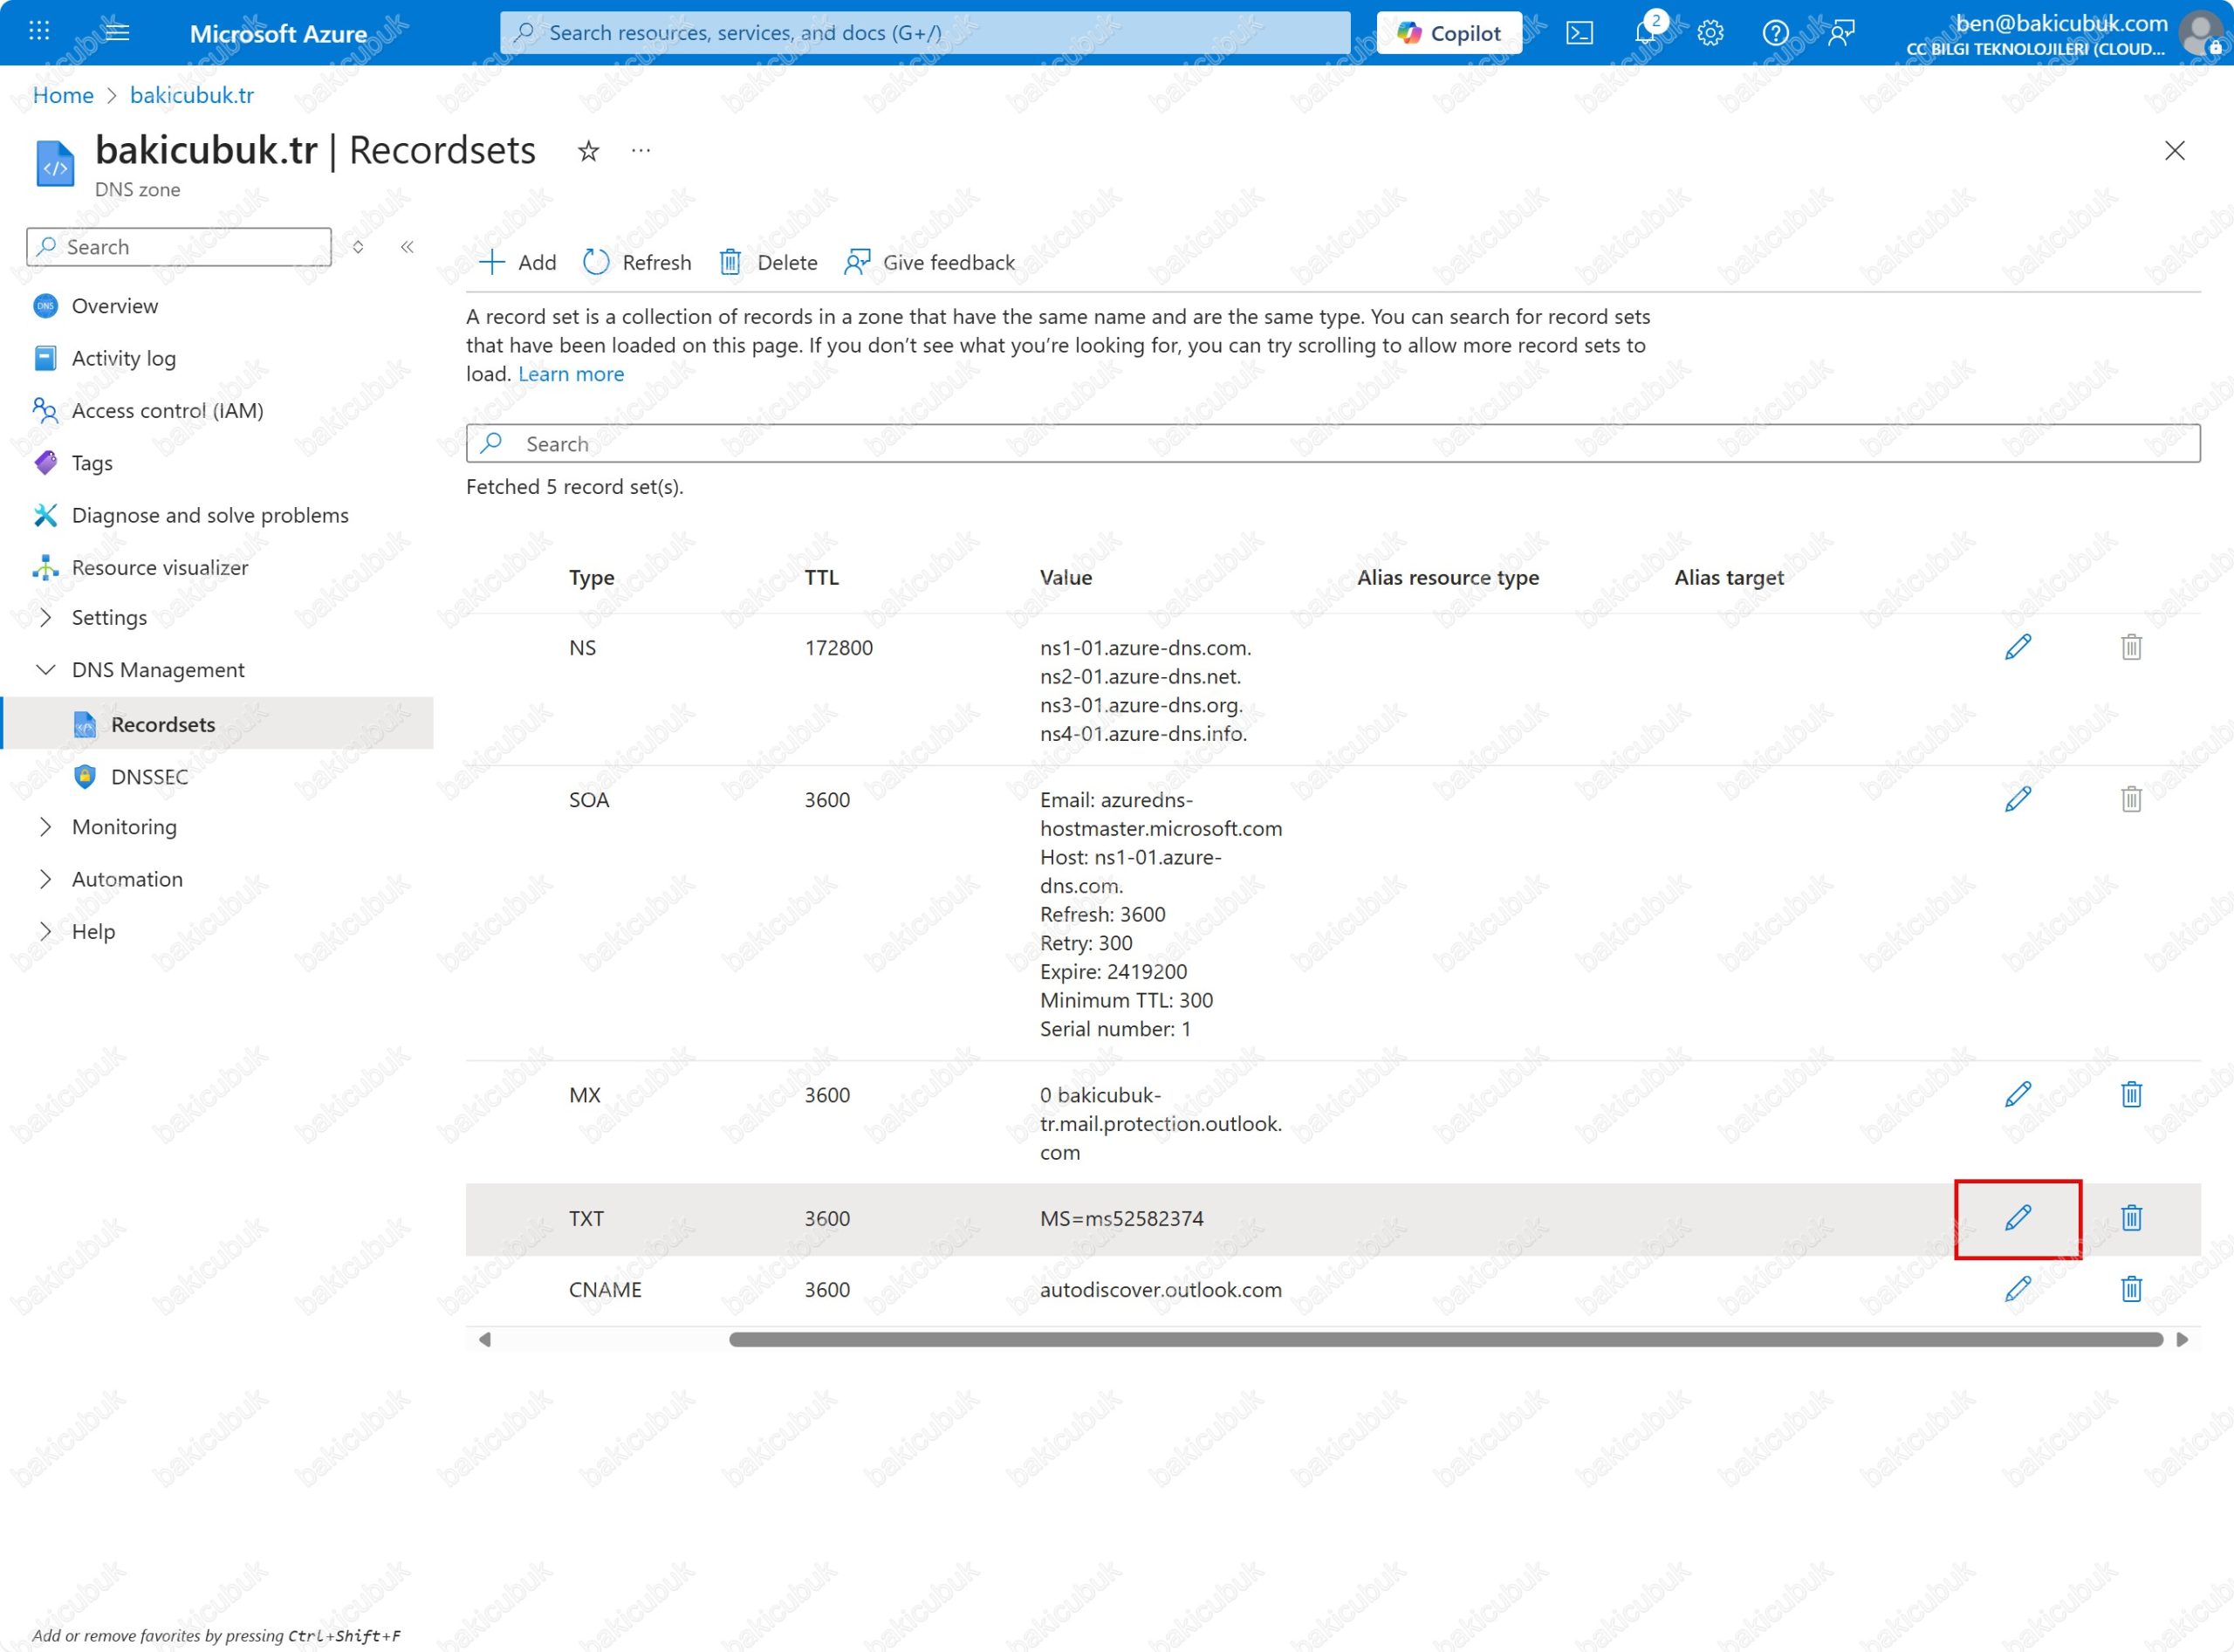The image size is (2234, 1652).
Task: Open Cloud Shell from top bar
Action: (x=1579, y=33)
